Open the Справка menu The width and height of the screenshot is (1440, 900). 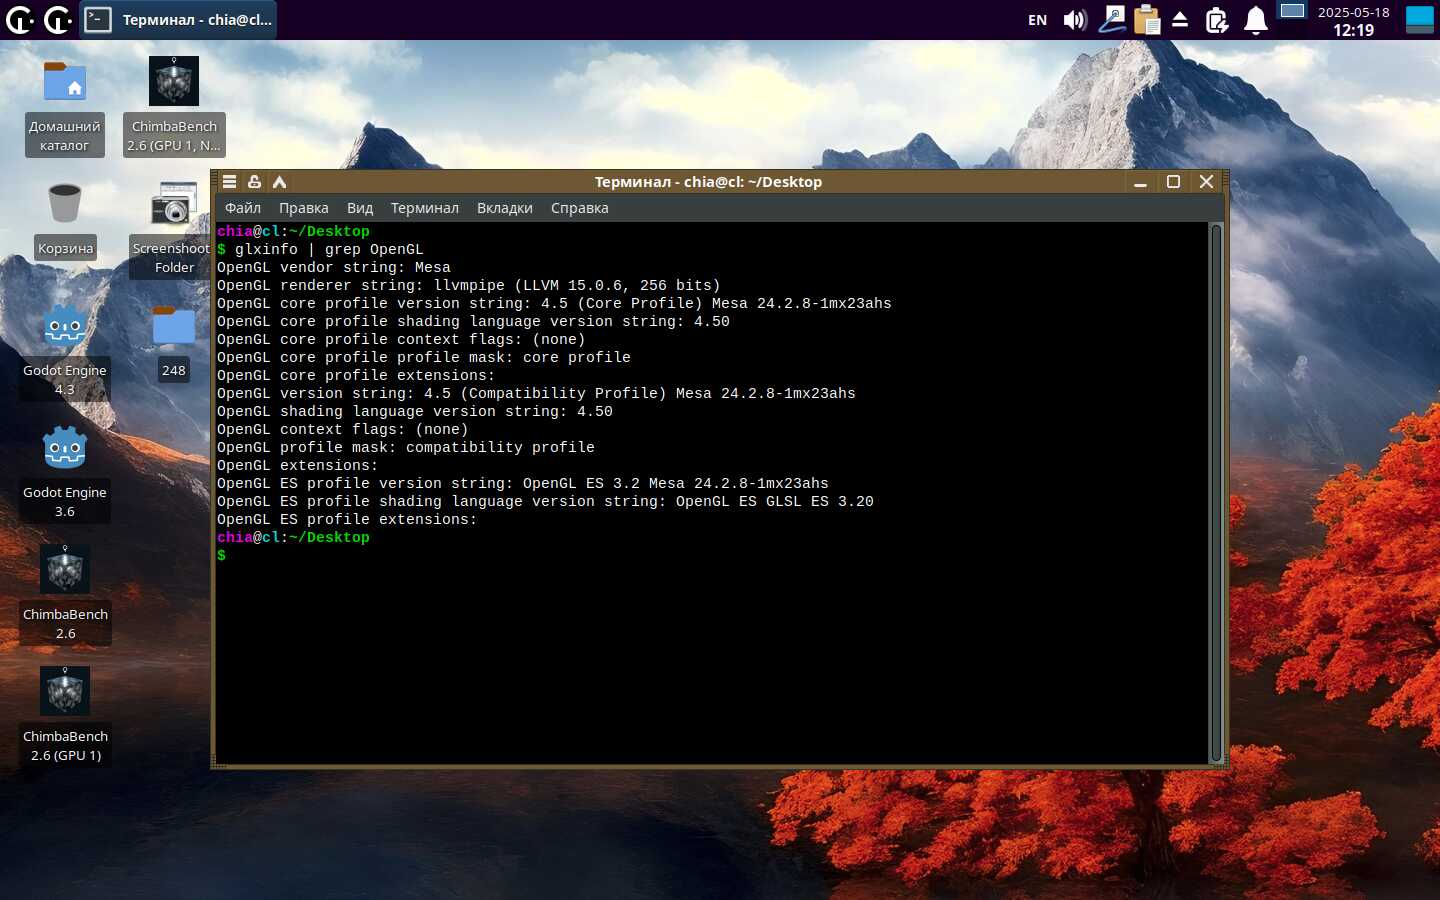(x=580, y=208)
